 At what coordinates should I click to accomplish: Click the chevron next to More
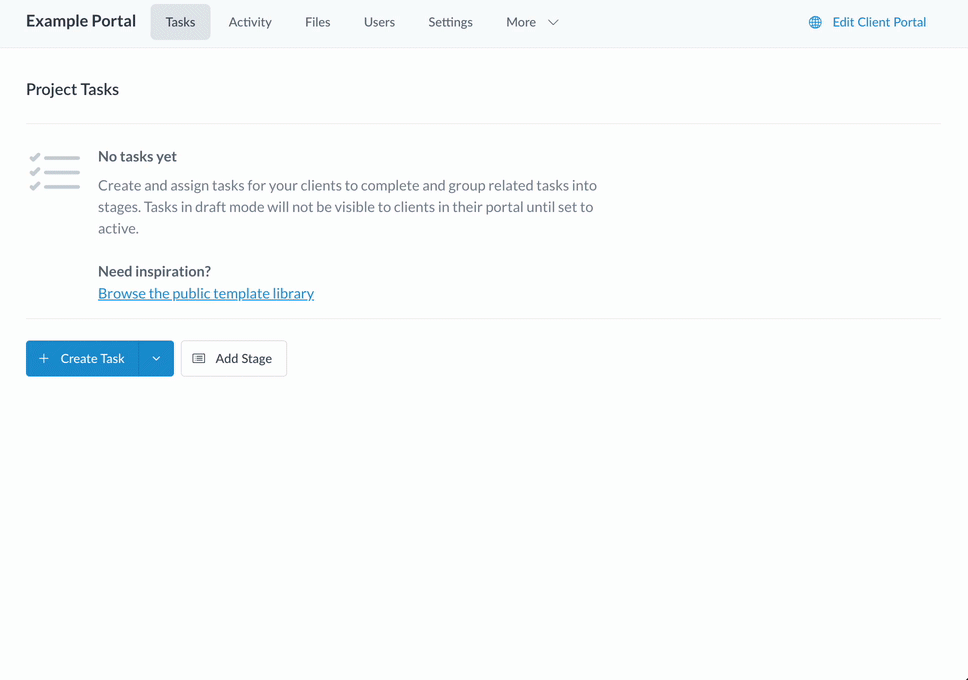coord(553,22)
